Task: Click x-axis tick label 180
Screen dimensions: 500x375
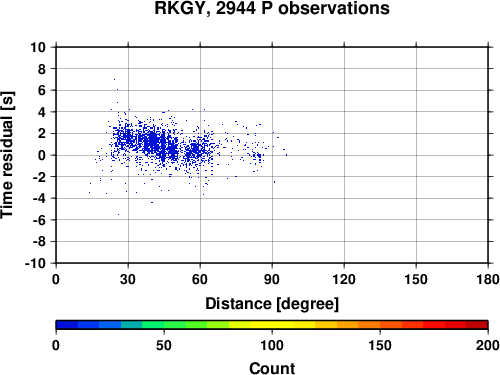Action: click(x=488, y=279)
